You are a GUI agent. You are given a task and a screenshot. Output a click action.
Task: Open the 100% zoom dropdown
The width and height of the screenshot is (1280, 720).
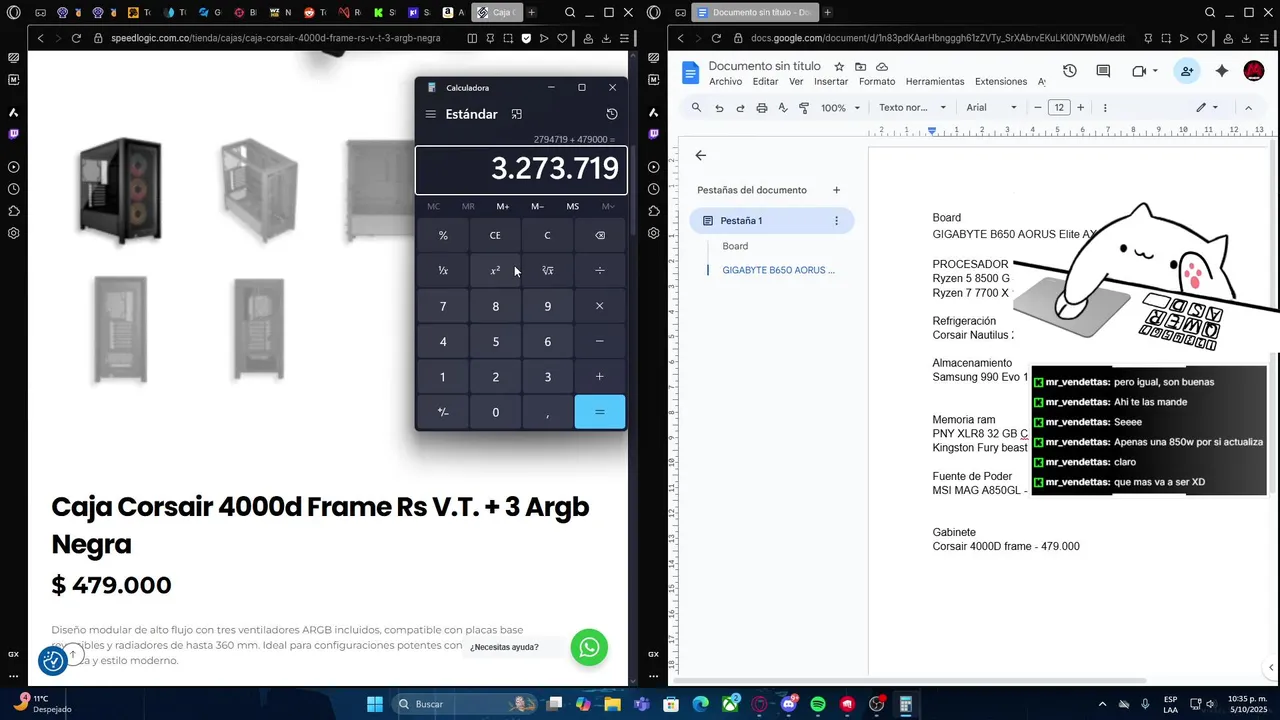click(x=840, y=108)
